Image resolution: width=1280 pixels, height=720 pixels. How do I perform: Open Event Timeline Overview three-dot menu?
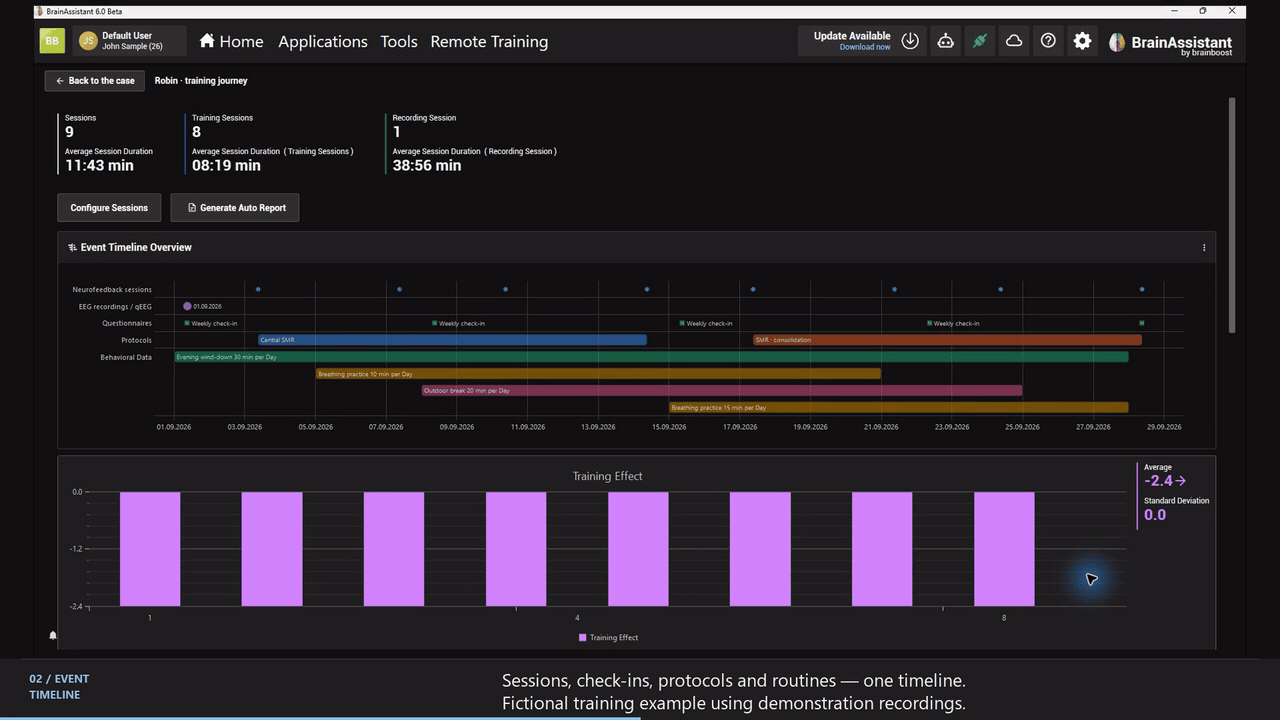point(1204,248)
